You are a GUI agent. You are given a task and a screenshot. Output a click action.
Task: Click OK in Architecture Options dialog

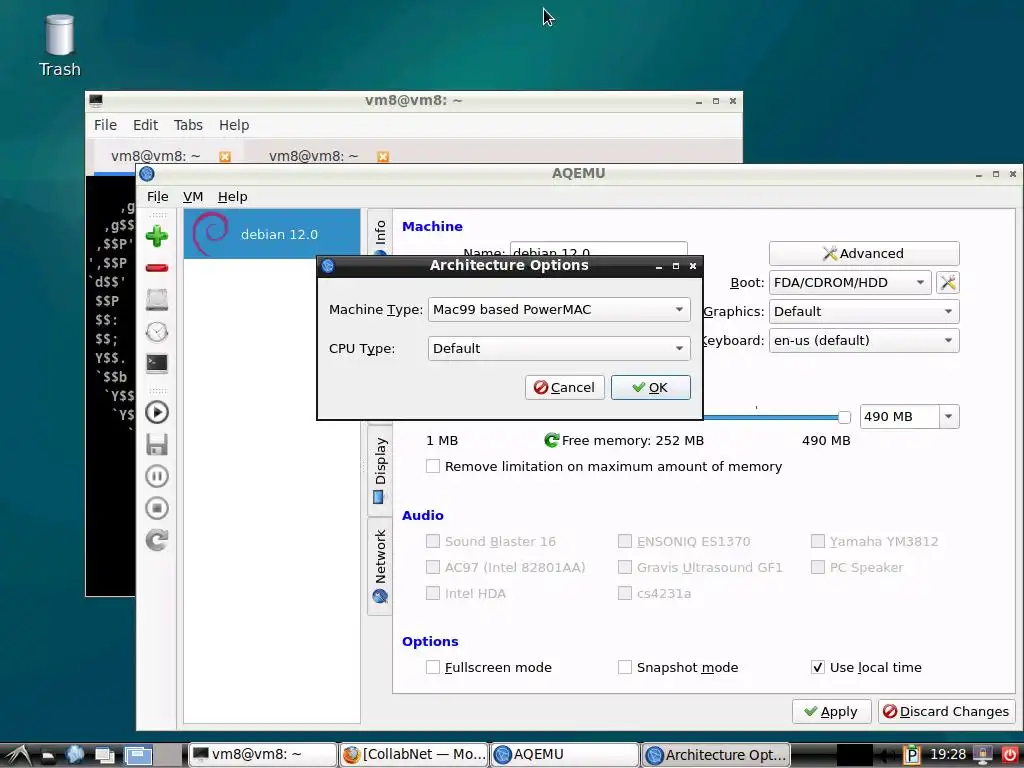tap(650, 387)
